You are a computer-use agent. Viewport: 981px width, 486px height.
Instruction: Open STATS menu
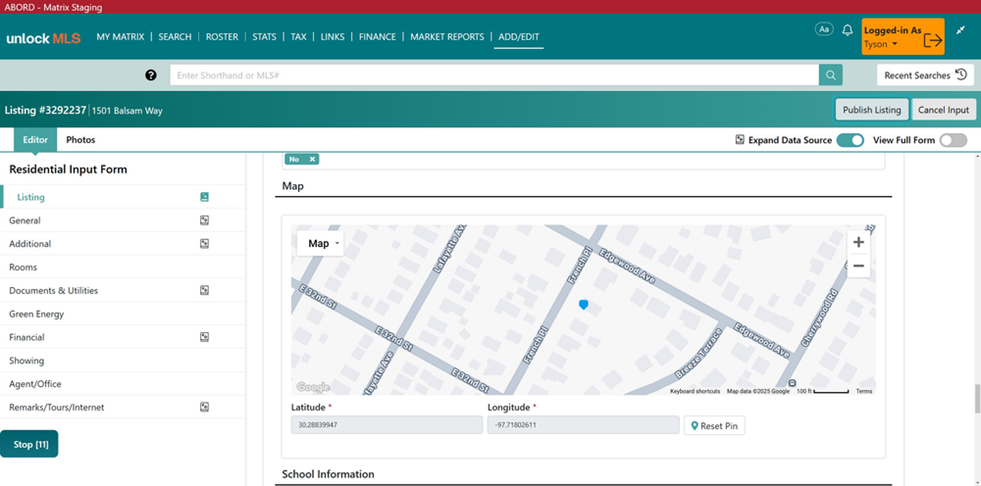[x=264, y=37]
